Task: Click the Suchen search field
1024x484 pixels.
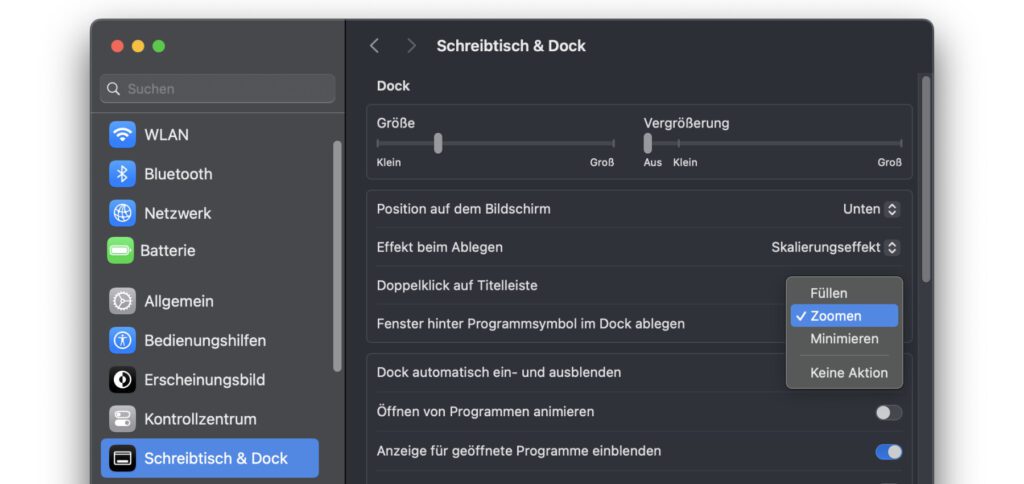Action: tap(218, 89)
